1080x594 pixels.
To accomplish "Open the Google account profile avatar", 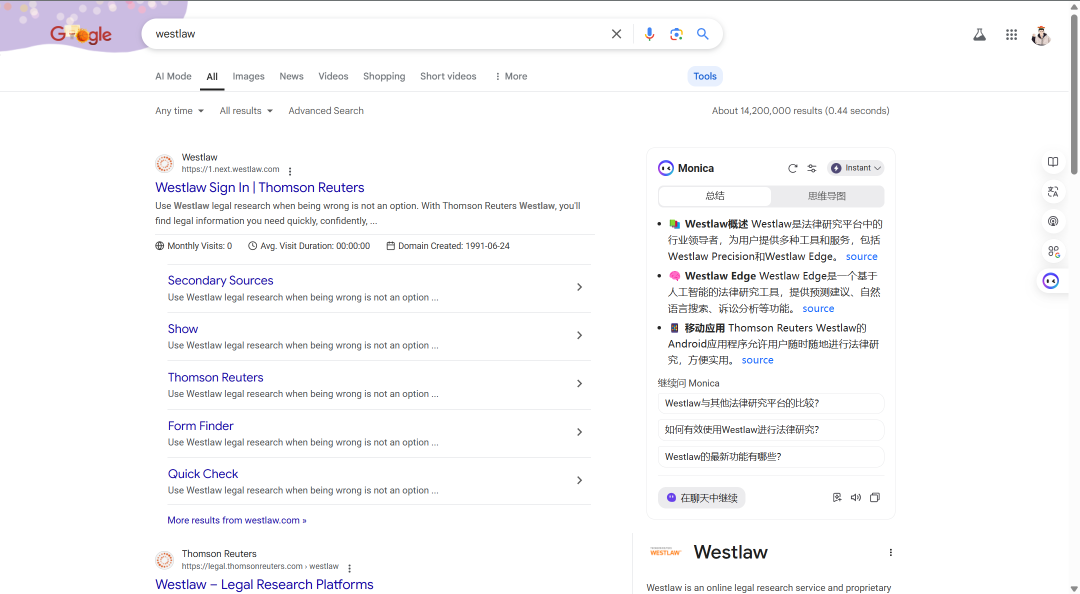I will click(x=1041, y=35).
